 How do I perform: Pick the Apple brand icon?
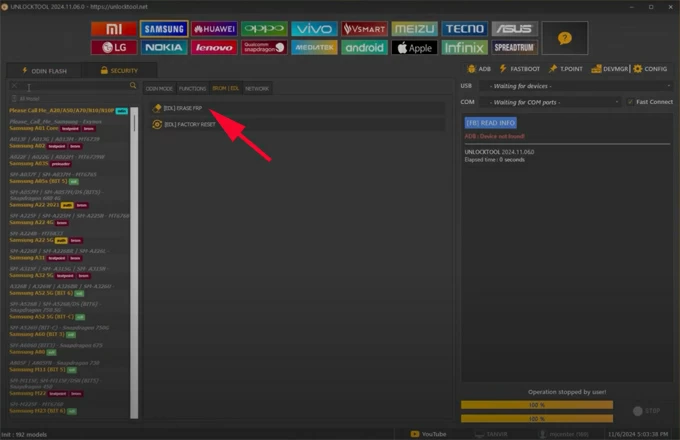[415, 47]
